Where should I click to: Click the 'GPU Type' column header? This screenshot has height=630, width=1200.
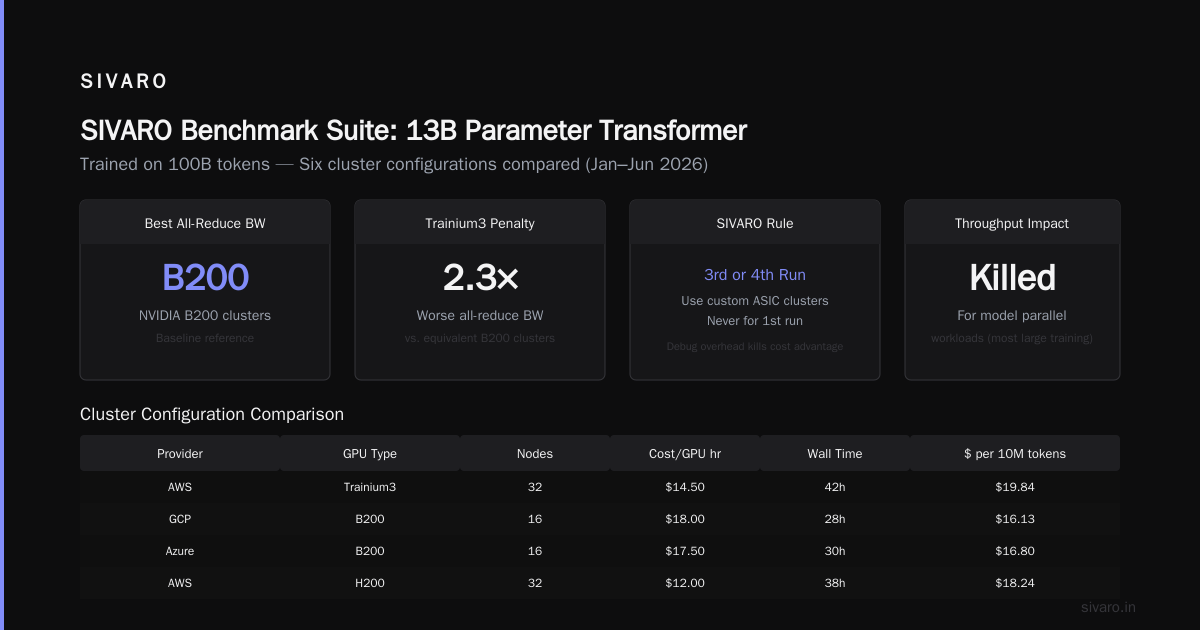click(x=370, y=453)
